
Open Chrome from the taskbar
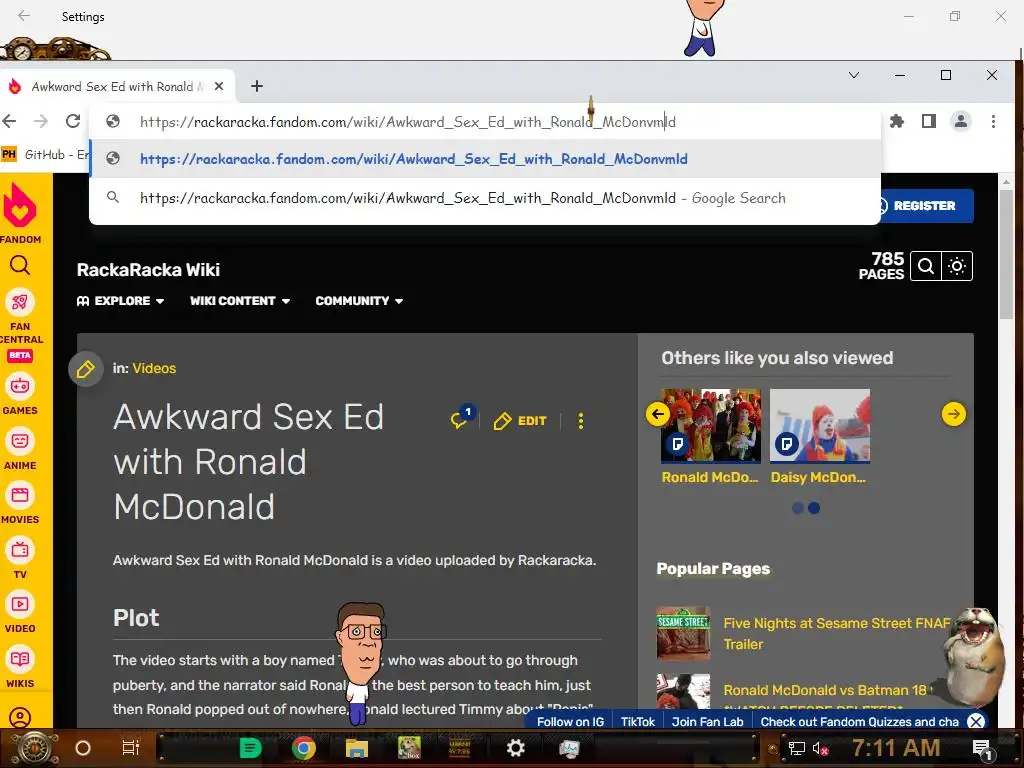(x=304, y=748)
